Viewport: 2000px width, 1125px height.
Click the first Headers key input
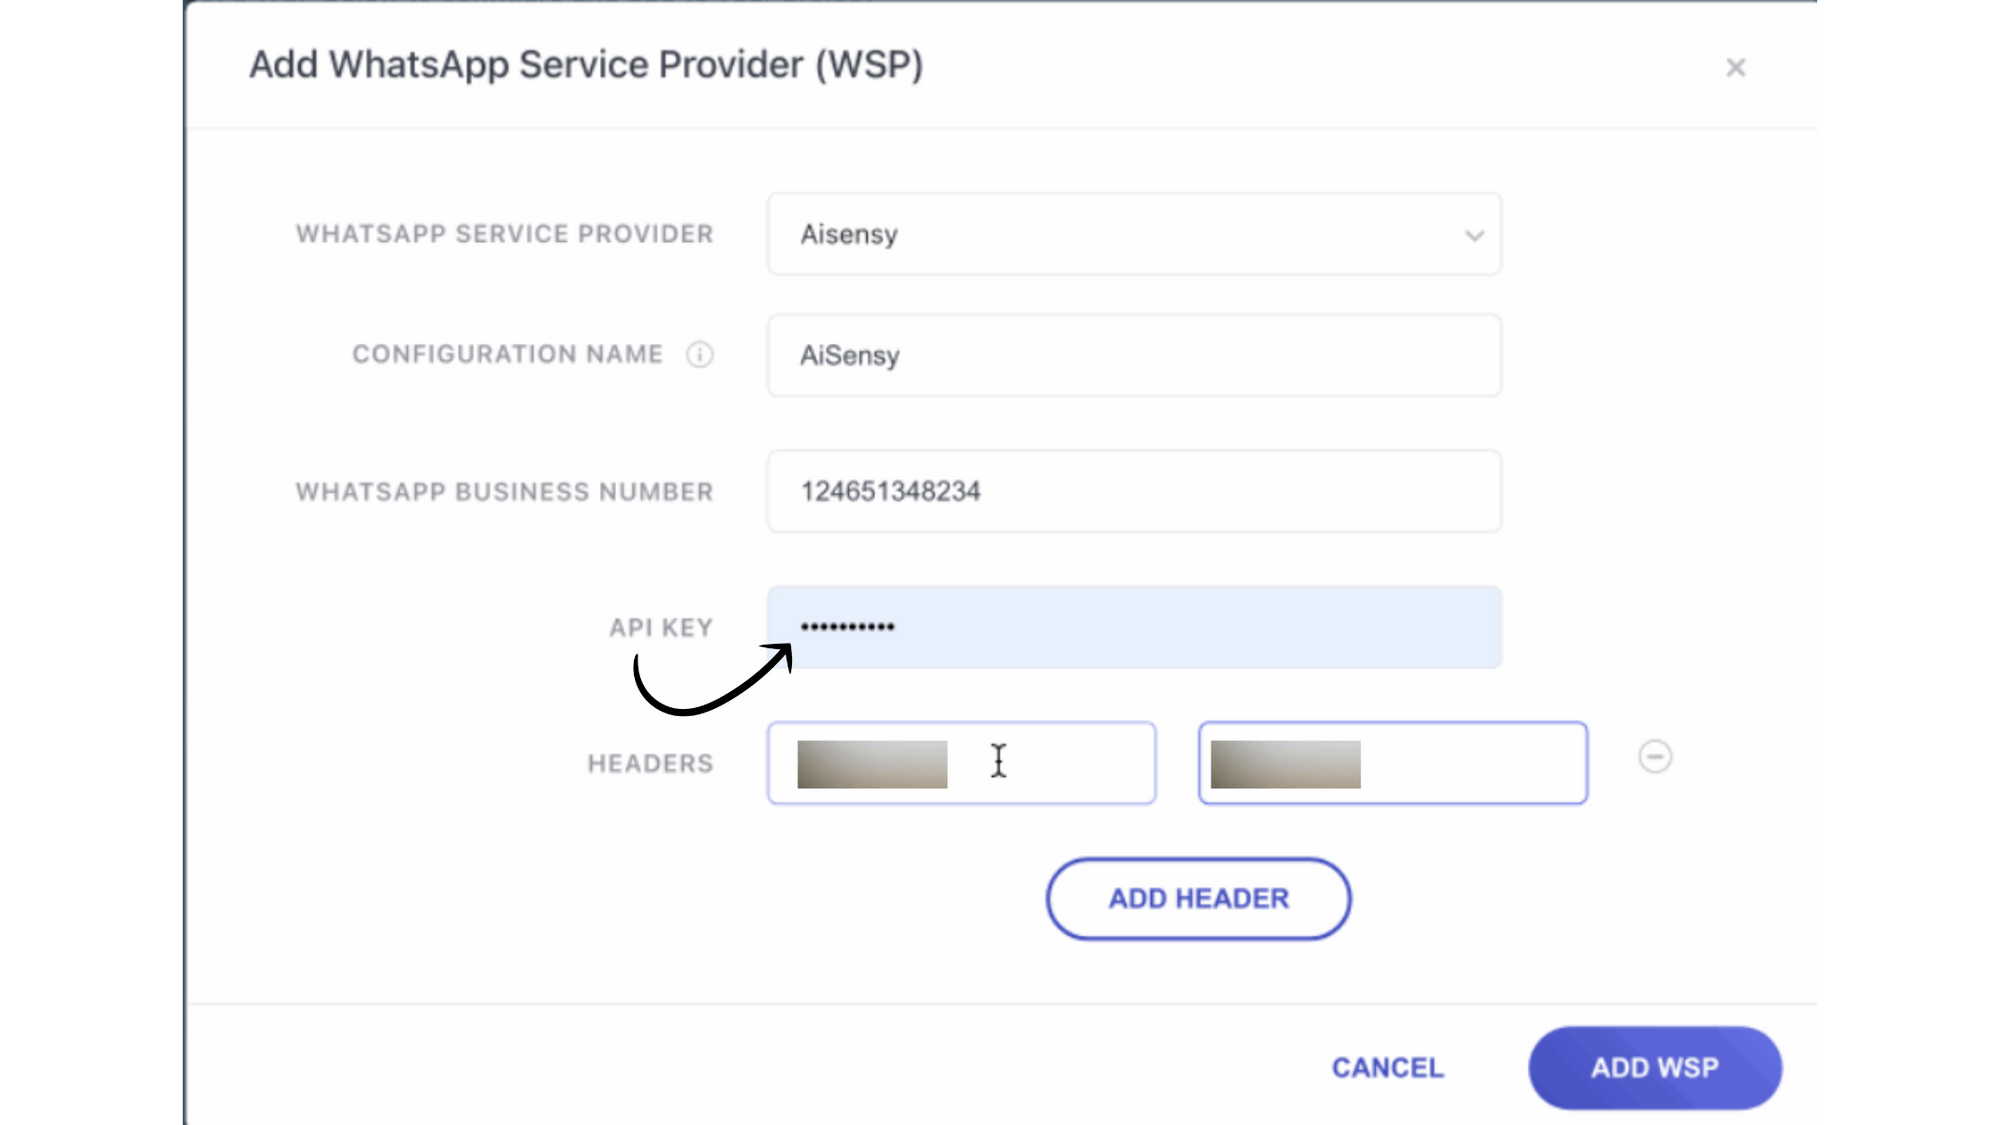point(961,763)
